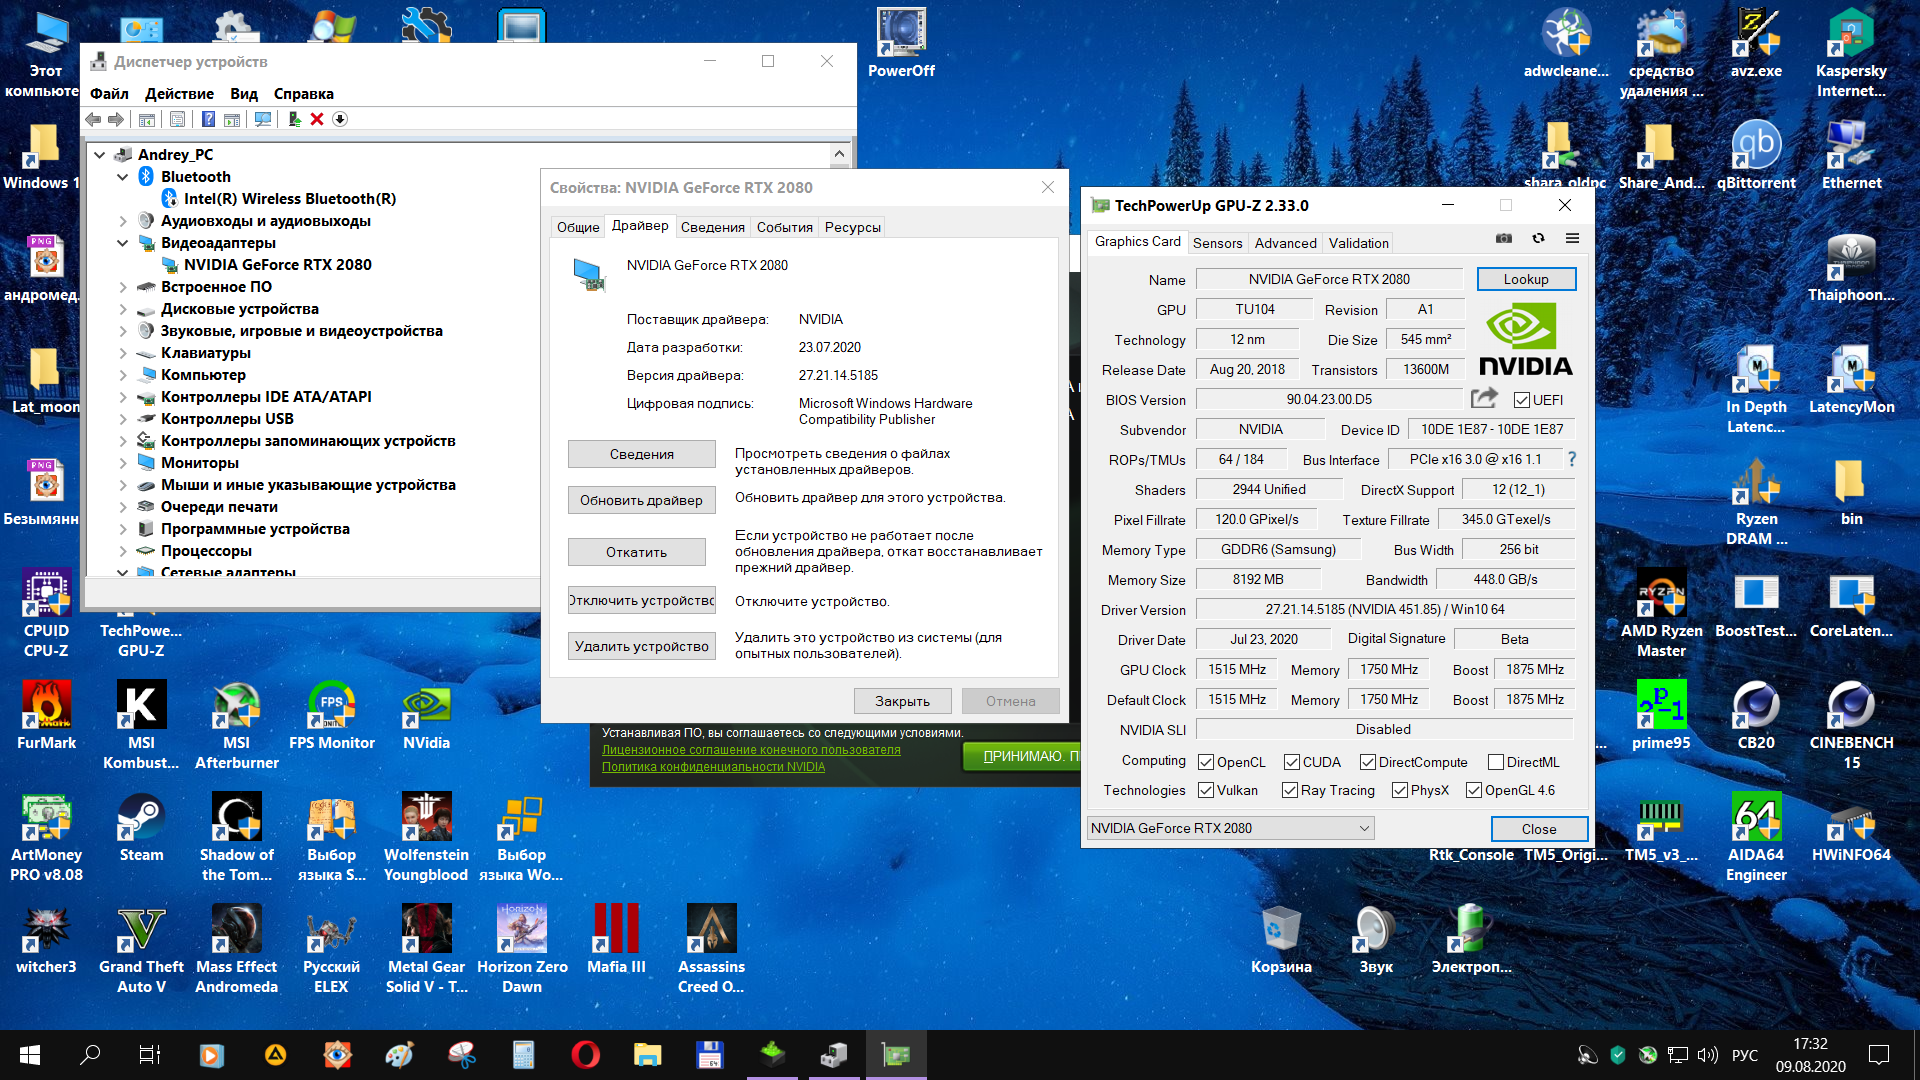Toggle the DirectML checkbox
Image resolution: width=1920 pixels, height=1080 pixels.
[1496, 762]
